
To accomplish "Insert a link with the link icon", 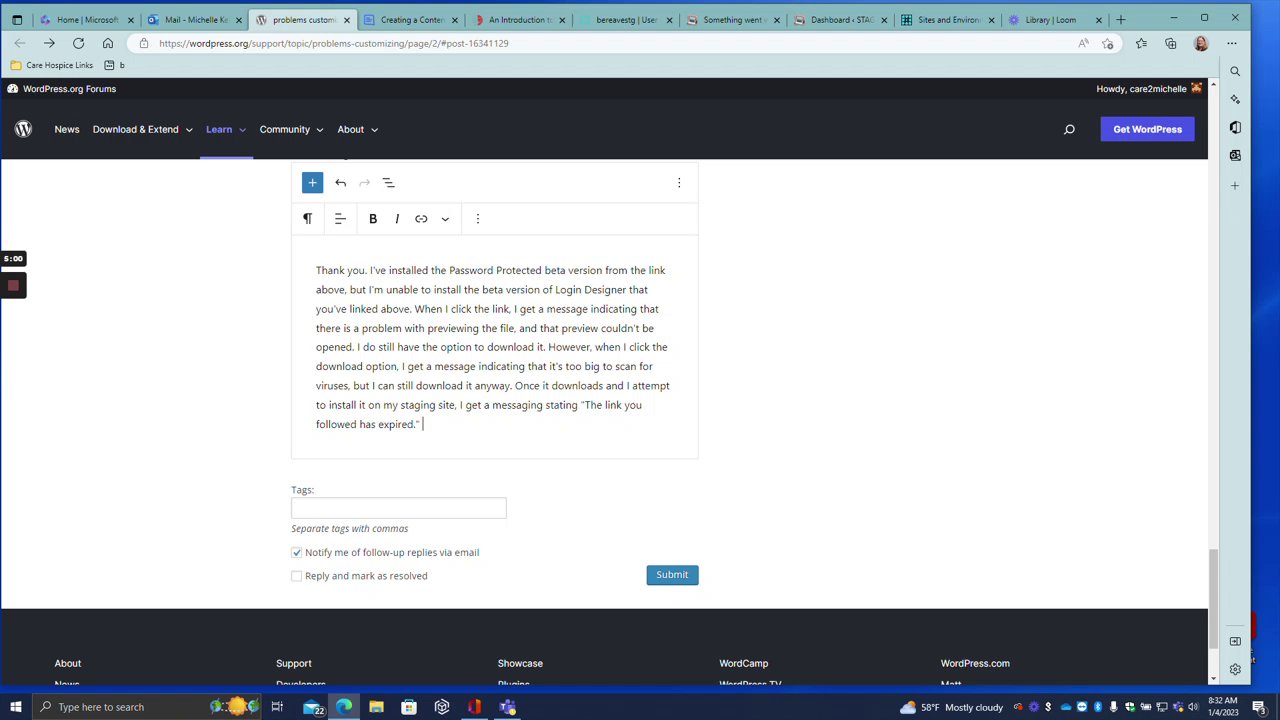I will 421,219.
